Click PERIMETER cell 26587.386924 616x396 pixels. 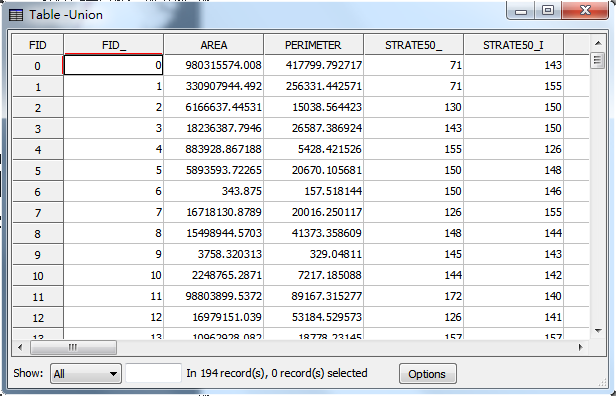click(x=313, y=128)
